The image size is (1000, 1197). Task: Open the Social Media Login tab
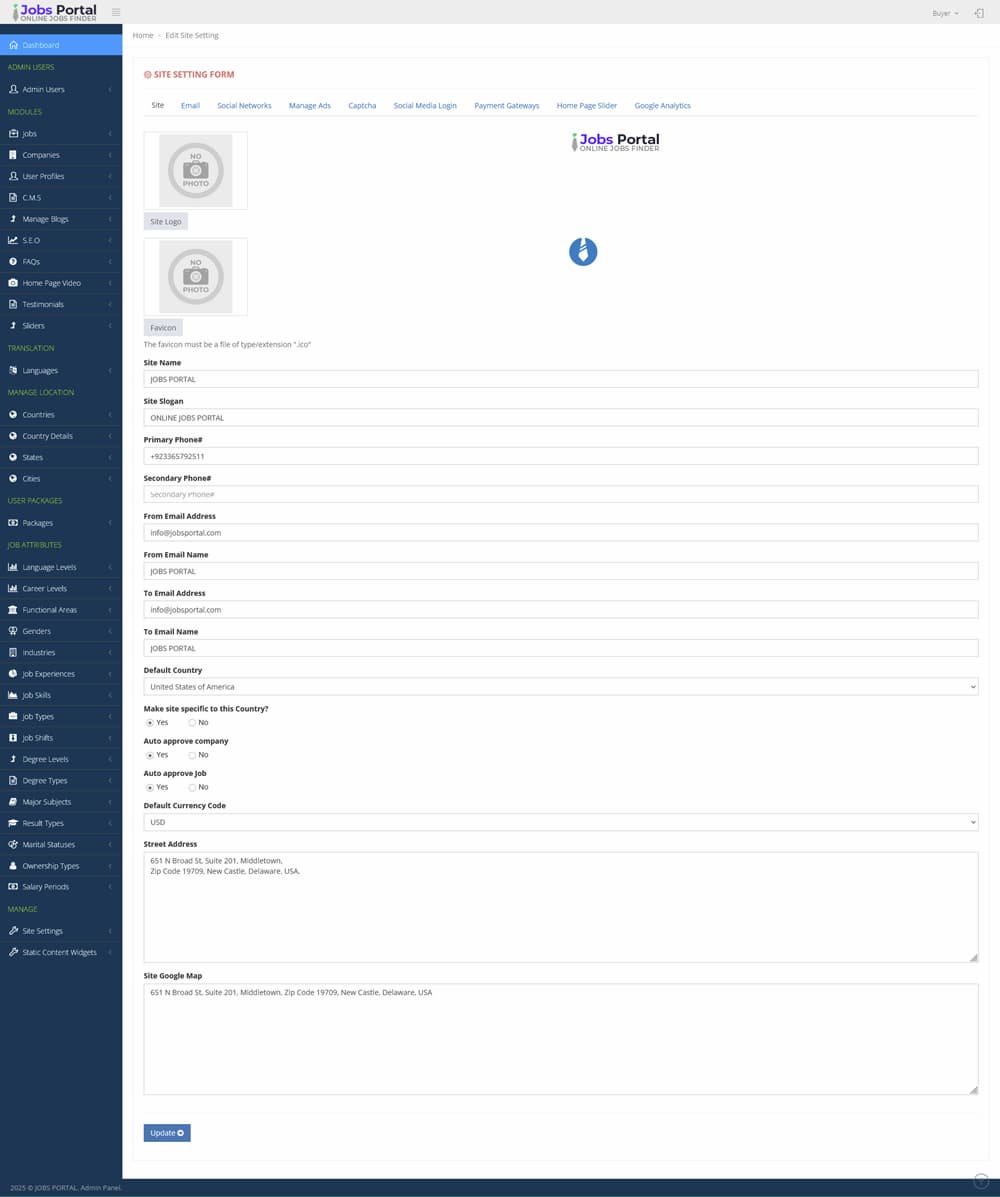pyautogui.click(x=425, y=105)
